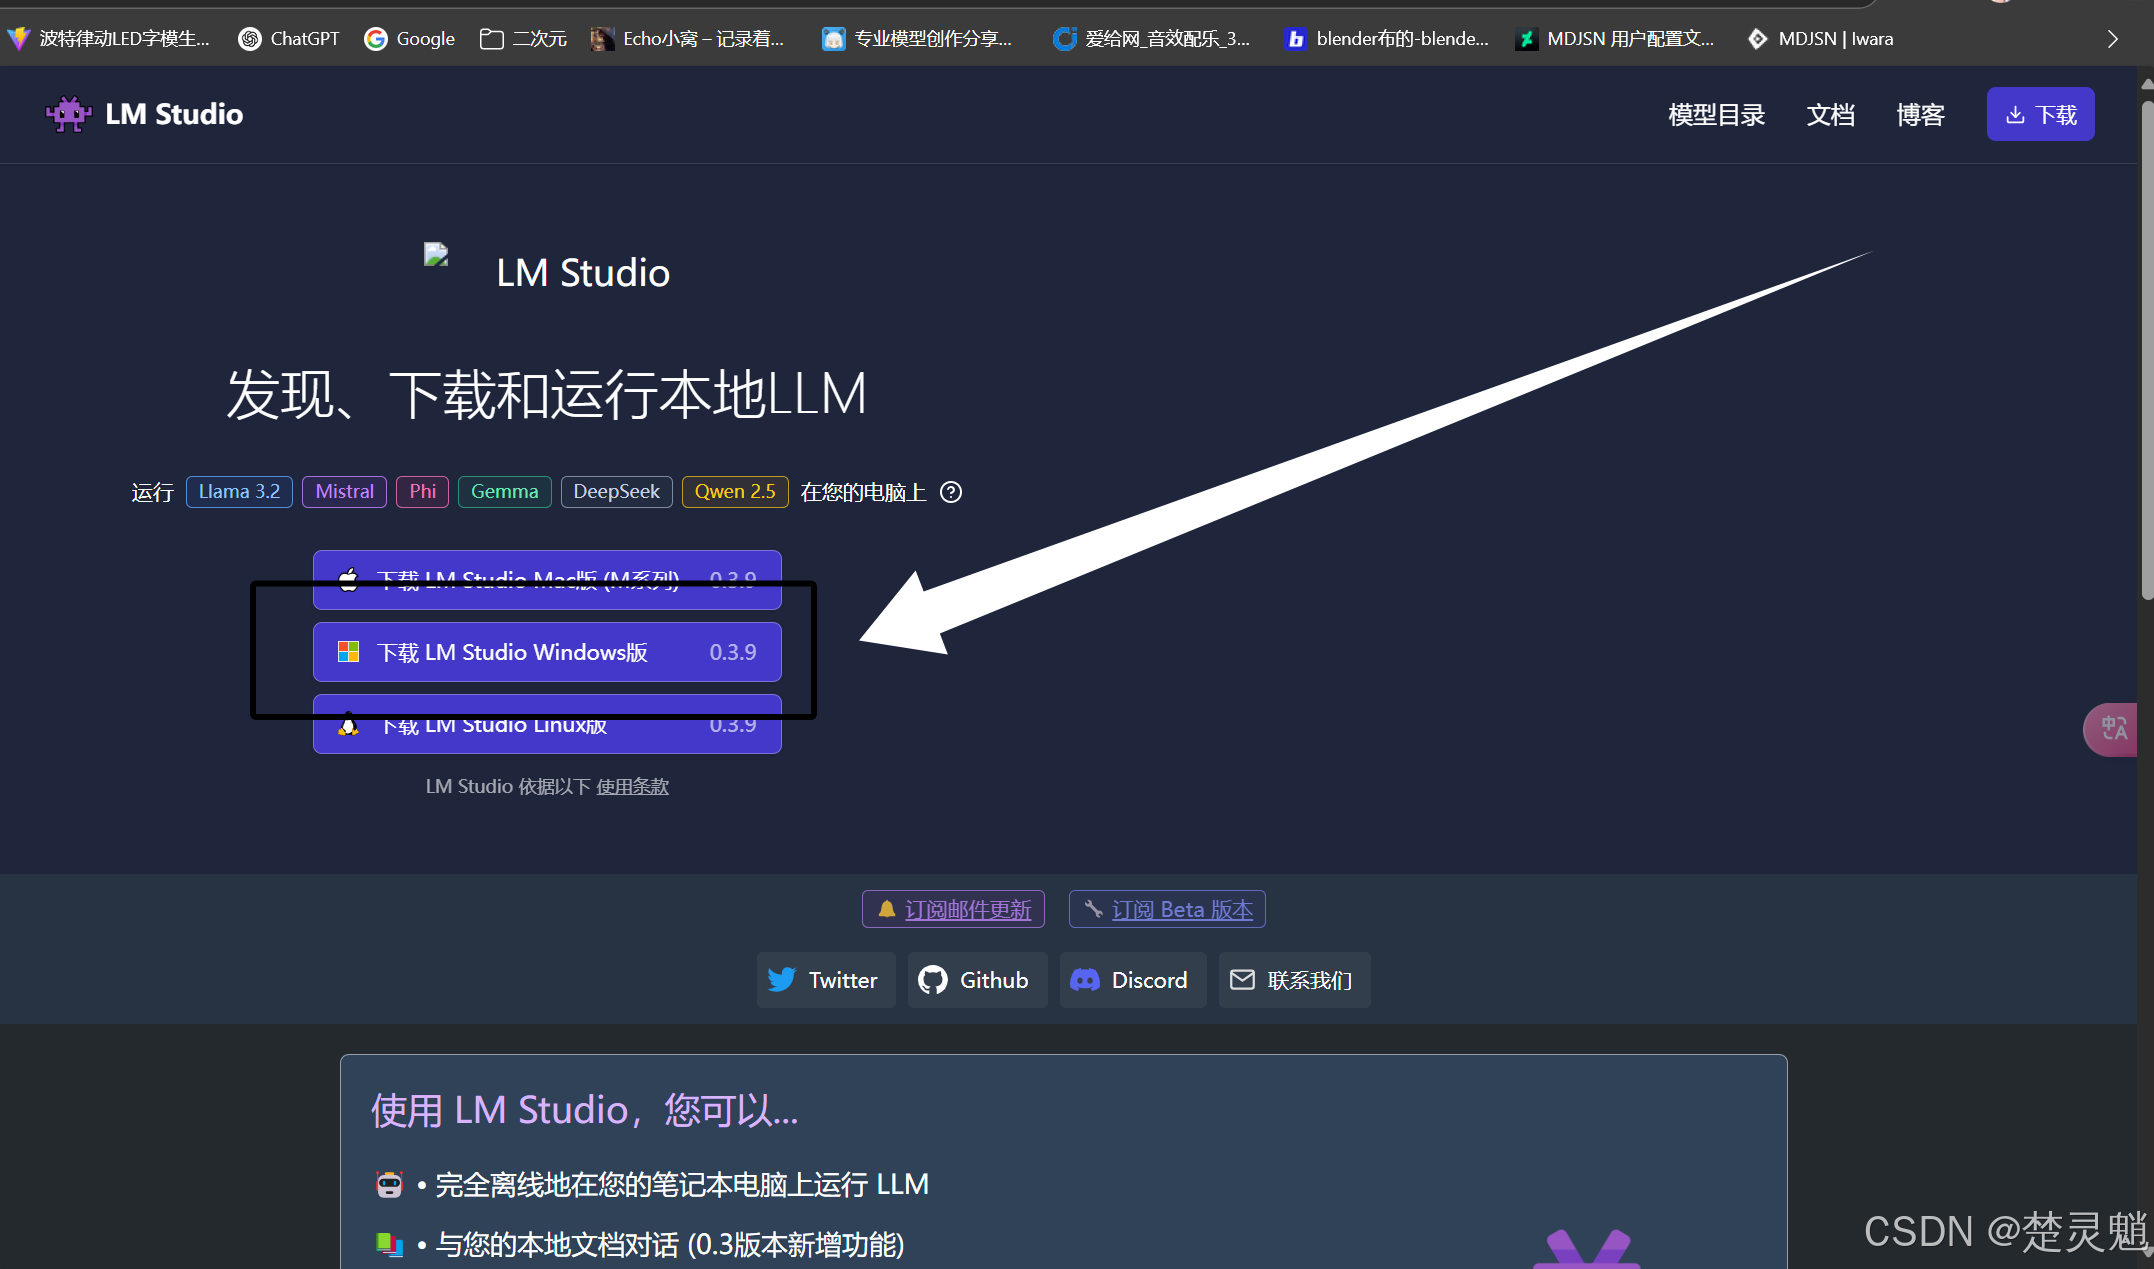Click the envelope contact us button
2154x1269 pixels.
pos(1293,980)
